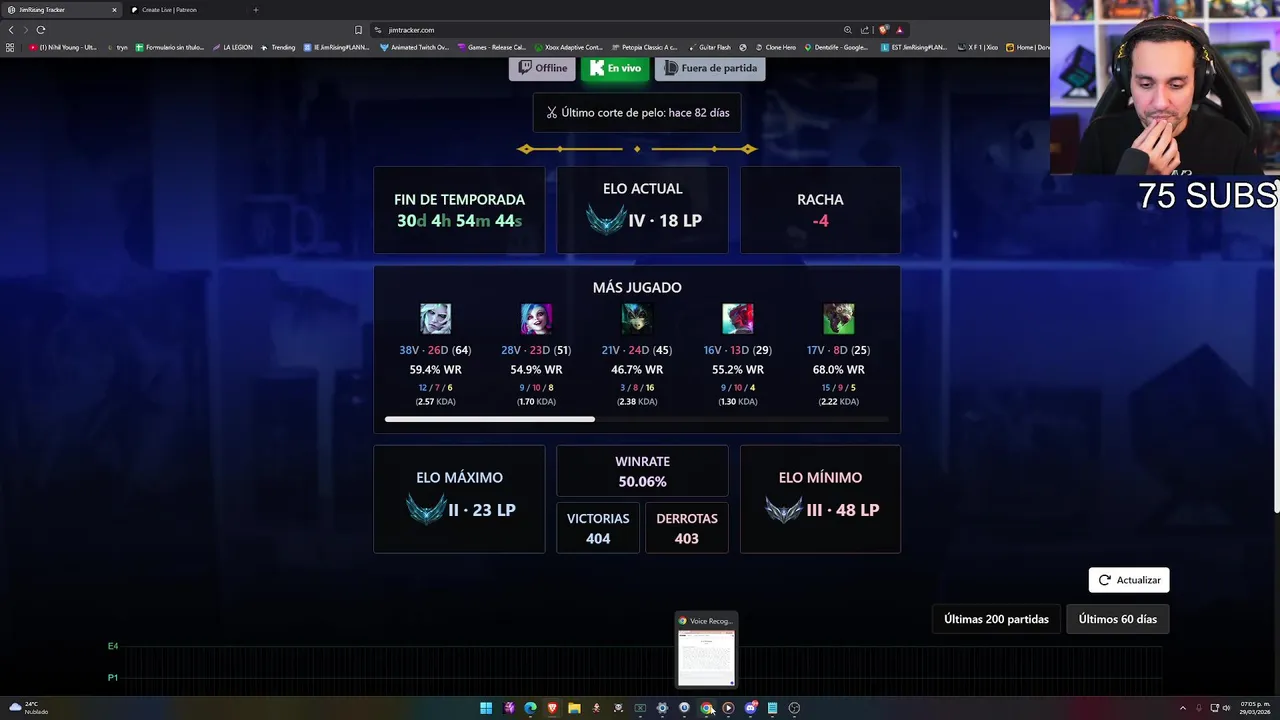Click the Actualizar button
The image size is (1280, 720).
(1129, 580)
